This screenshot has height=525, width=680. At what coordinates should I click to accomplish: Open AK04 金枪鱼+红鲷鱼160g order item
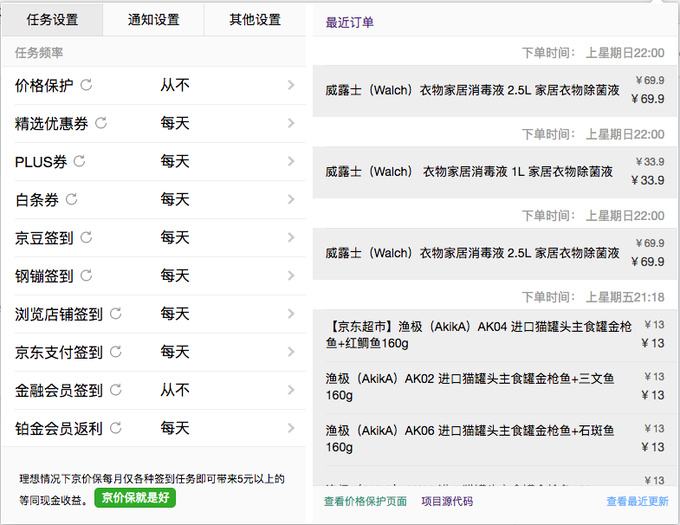click(495, 335)
